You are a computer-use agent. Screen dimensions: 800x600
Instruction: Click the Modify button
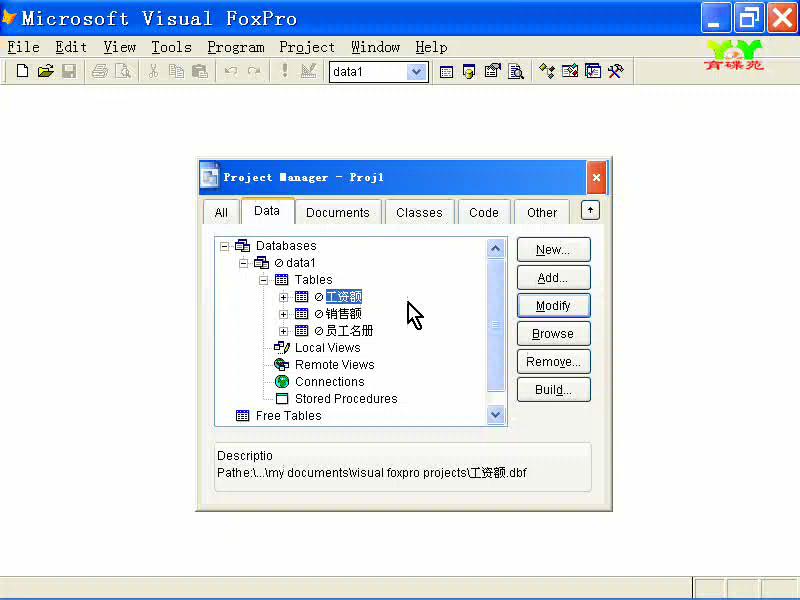tap(554, 306)
